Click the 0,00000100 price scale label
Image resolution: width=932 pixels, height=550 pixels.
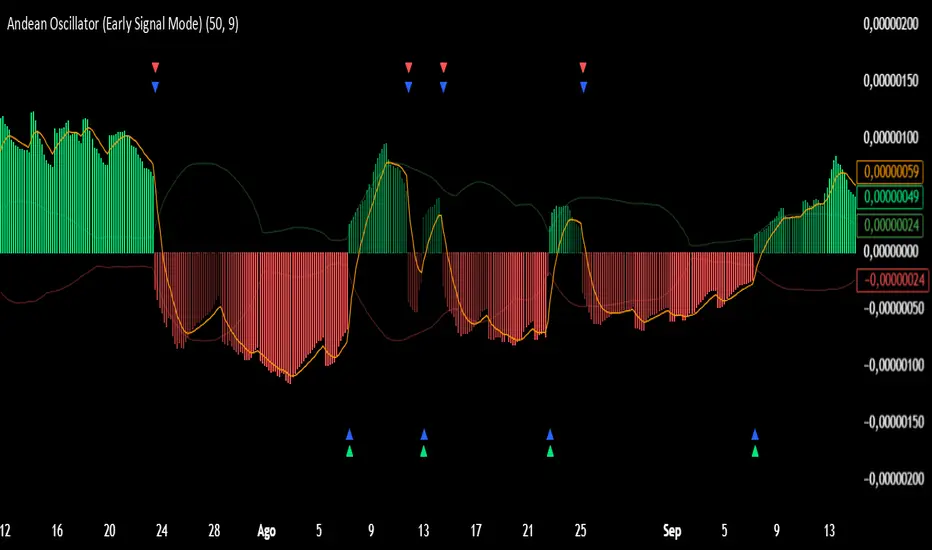pyautogui.click(x=891, y=138)
